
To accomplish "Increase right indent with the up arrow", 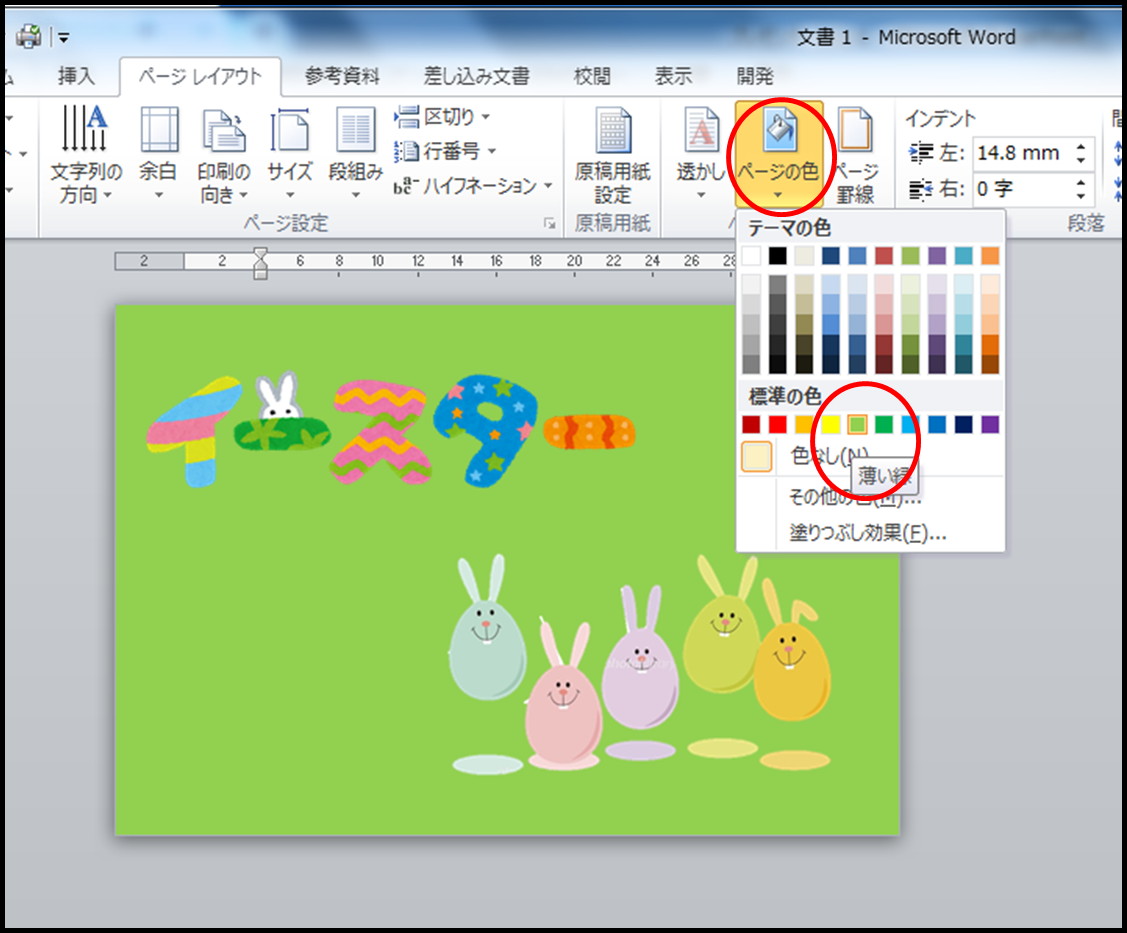I will pyautogui.click(x=1081, y=183).
